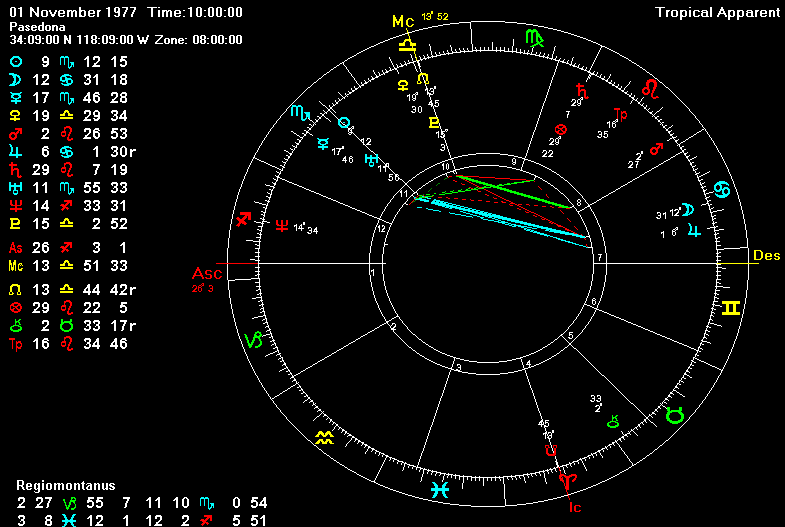Screen dimensions: 785x527
Task: Click the 'Zone: 08:00:00' text
Action: (198, 40)
